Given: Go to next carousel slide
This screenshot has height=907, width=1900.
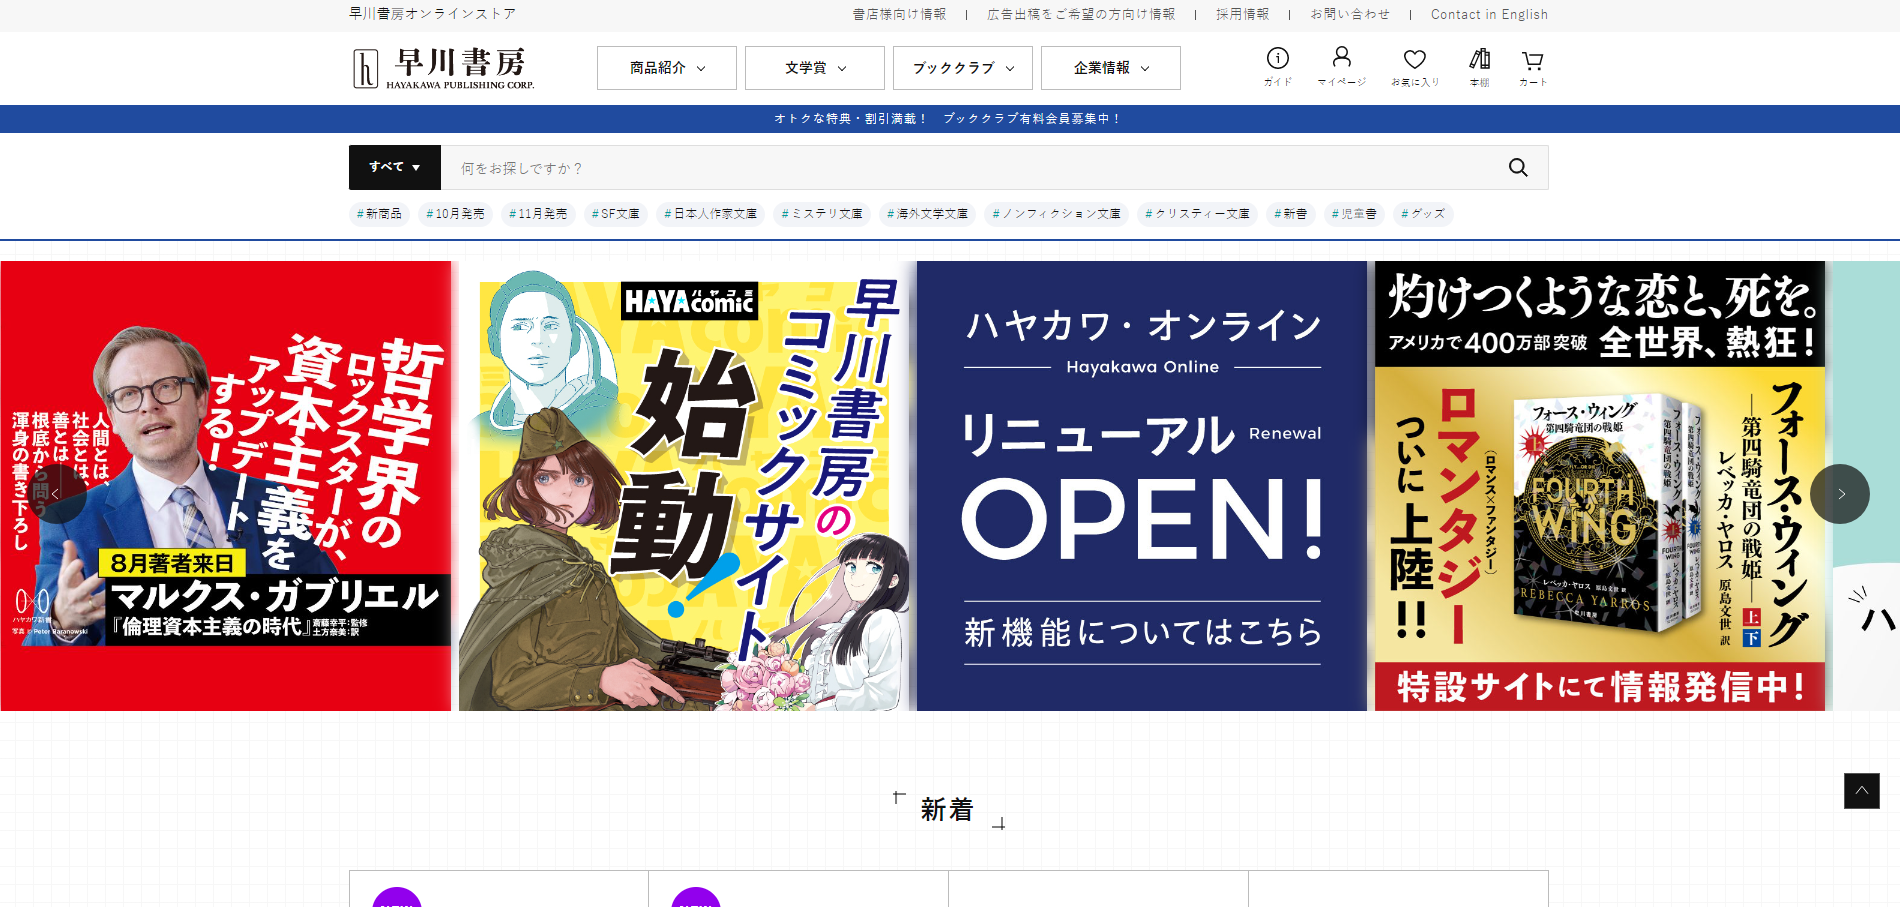Looking at the screenshot, I should (1839, 494).
